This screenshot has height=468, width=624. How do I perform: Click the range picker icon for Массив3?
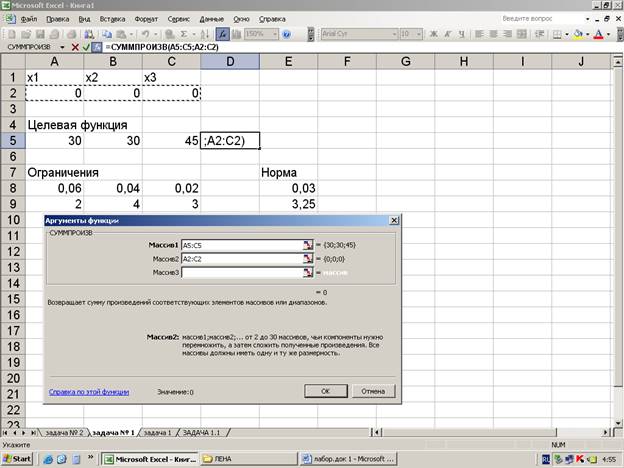pyautogui.click(x=309, y=272)
